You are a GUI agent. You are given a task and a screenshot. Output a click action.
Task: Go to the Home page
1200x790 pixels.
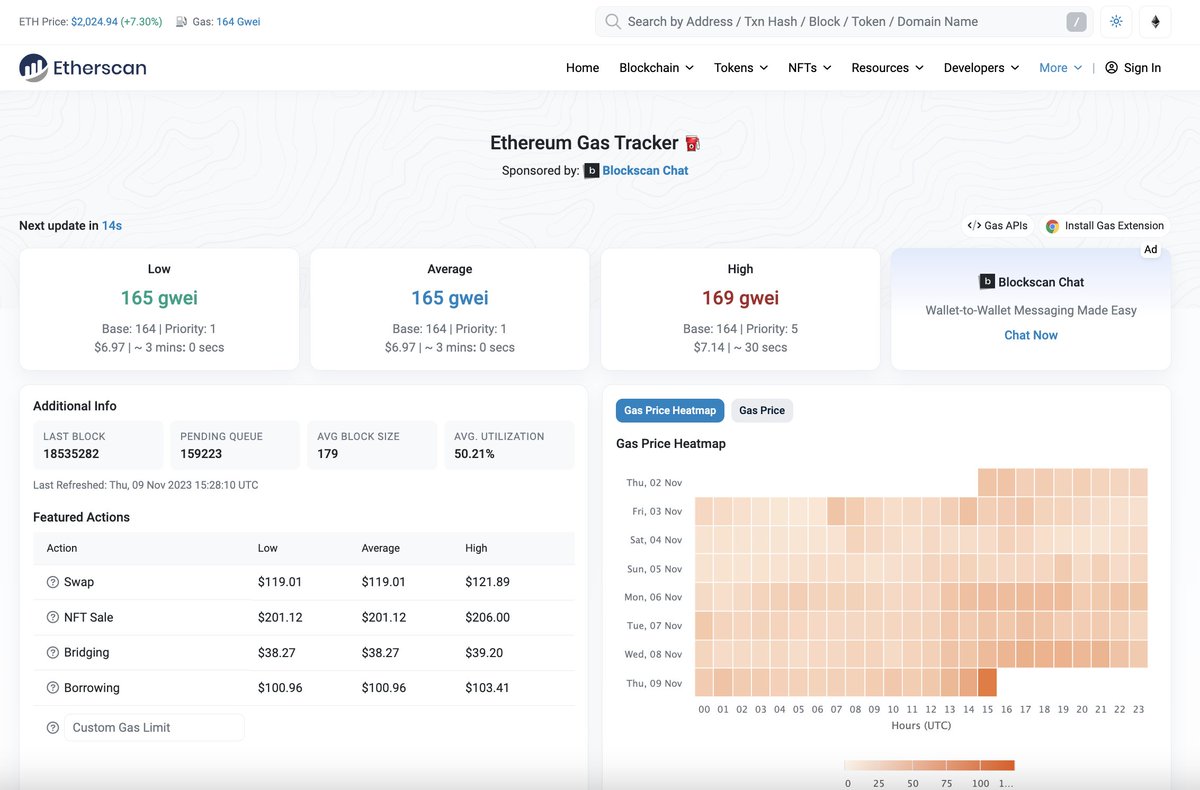582,68
